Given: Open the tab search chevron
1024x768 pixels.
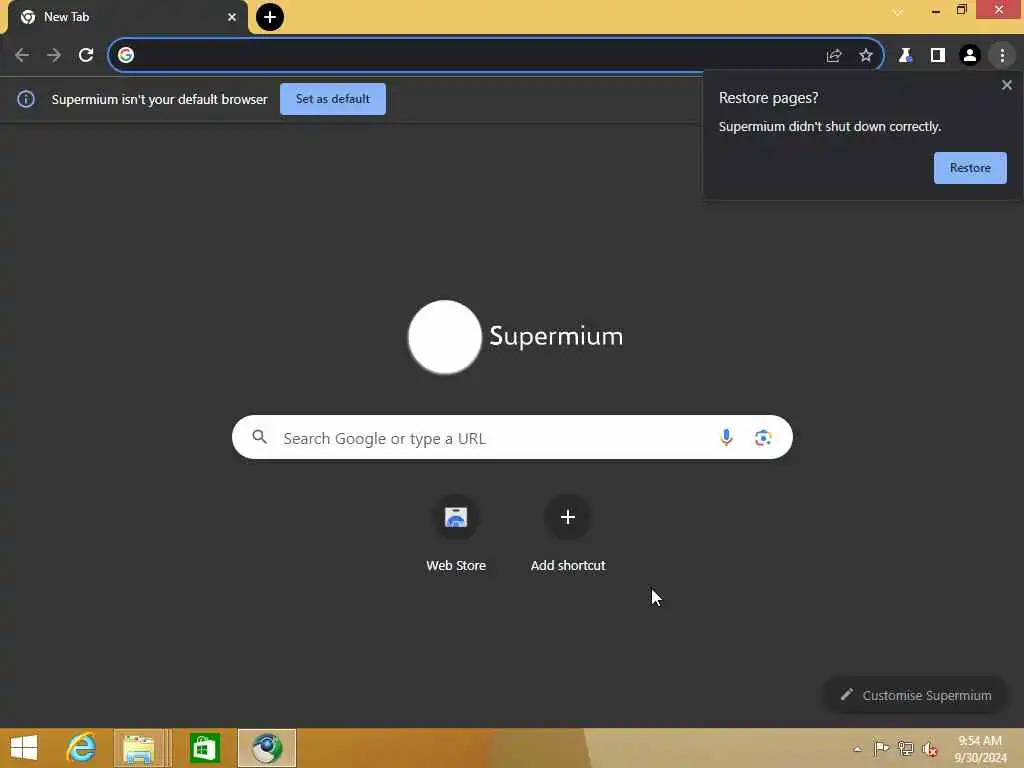Looking at the screenshot, I should (898, 12).
